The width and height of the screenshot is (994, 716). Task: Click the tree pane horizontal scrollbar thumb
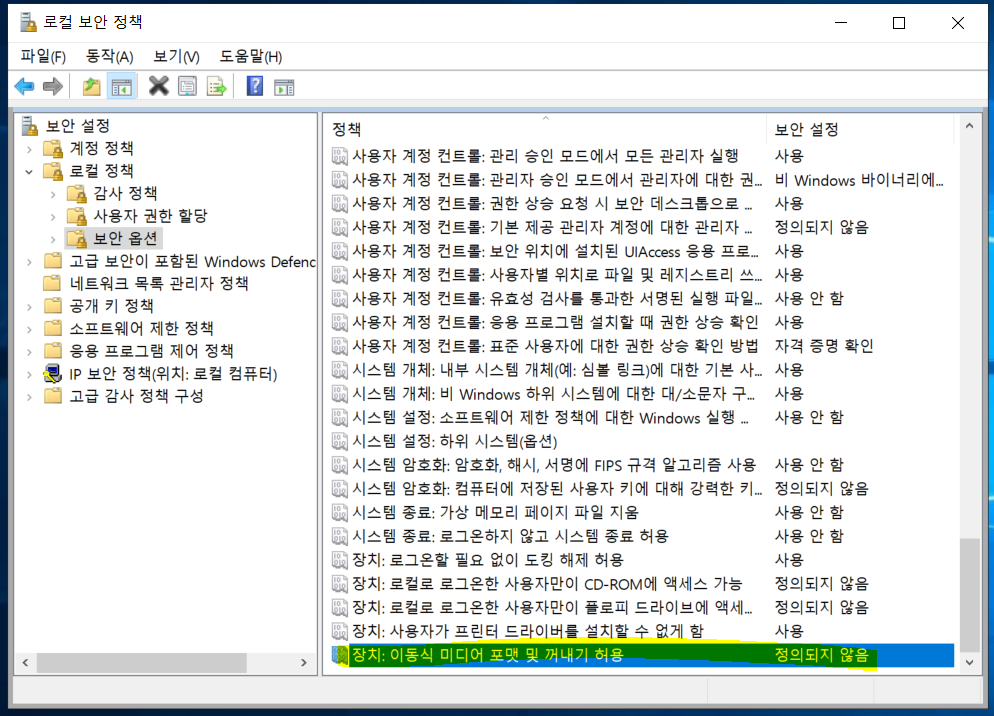point(141,663)
